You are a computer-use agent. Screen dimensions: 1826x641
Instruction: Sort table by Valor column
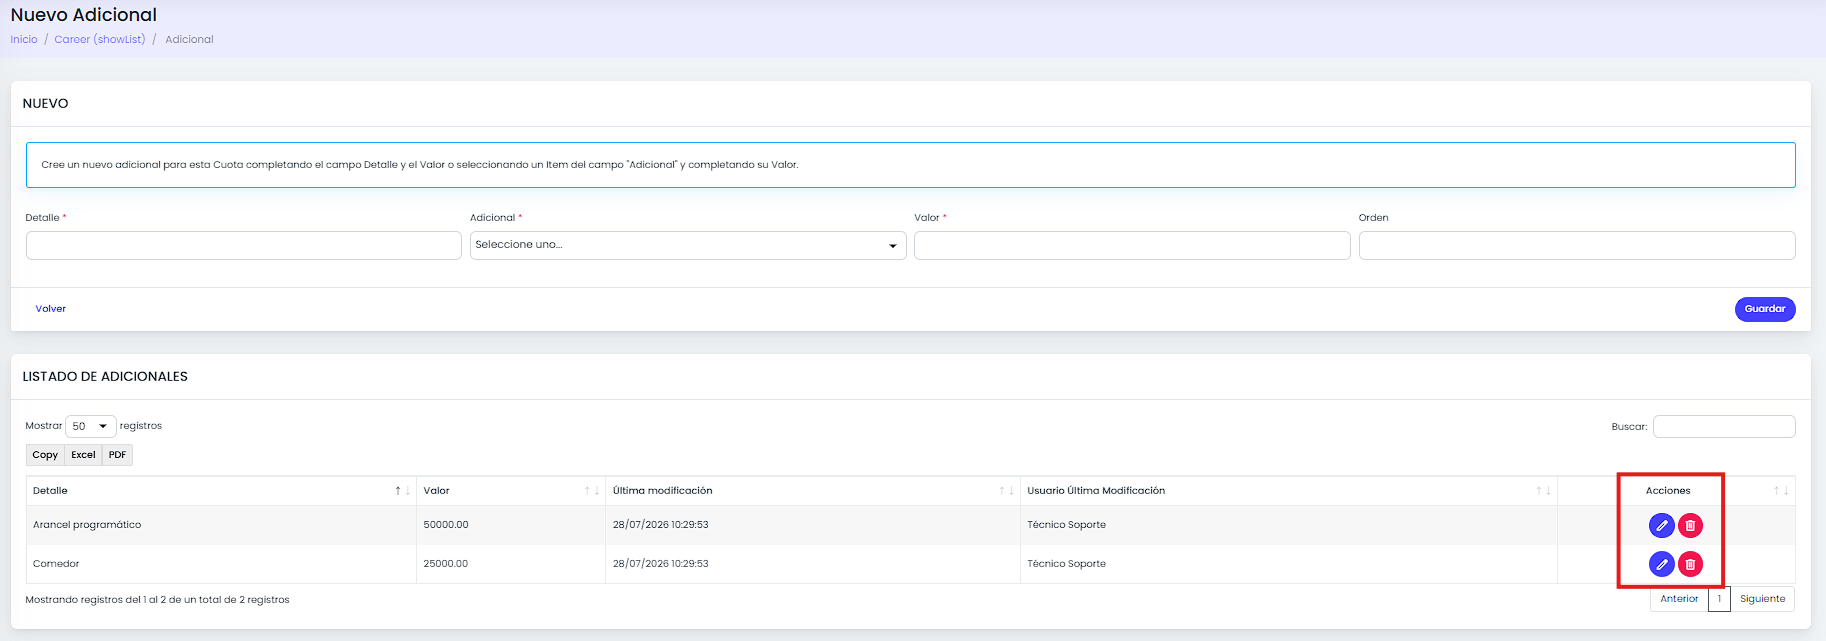pos(510,491)
